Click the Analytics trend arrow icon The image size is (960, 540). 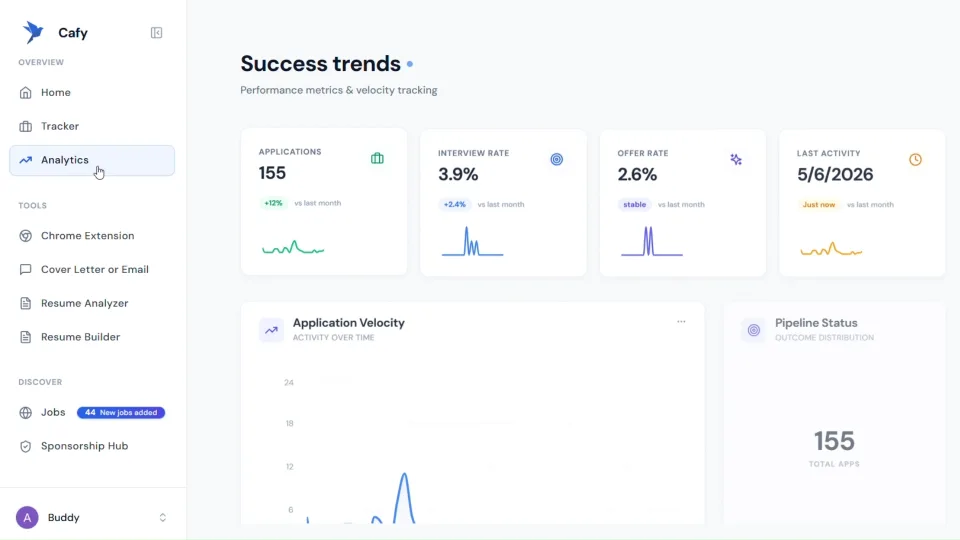point(25,160)
